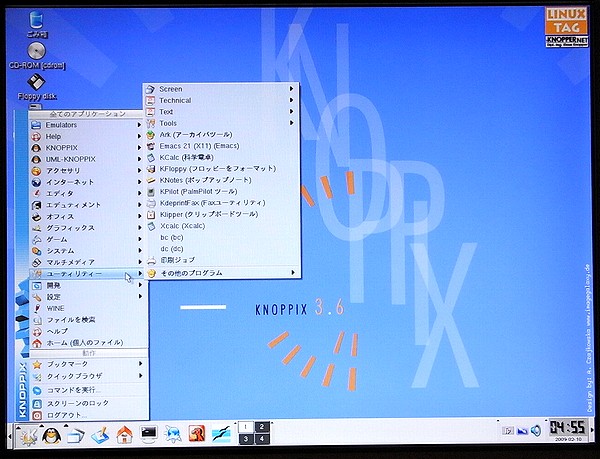Open the エディタ submenu
Image resolution: width=600 pixels, height=459 pixels.
87,194
